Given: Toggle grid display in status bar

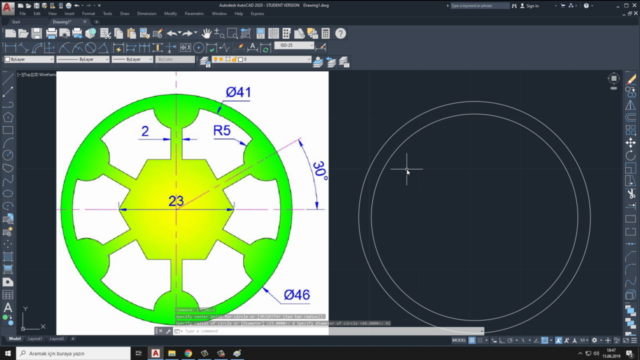Looking at the screenshot, I should point(472,340).
